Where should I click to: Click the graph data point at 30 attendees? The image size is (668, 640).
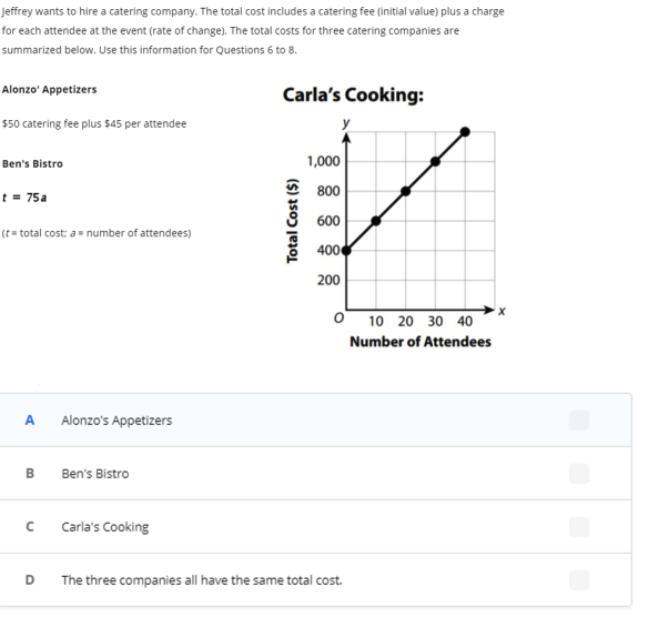pos(435,161)
